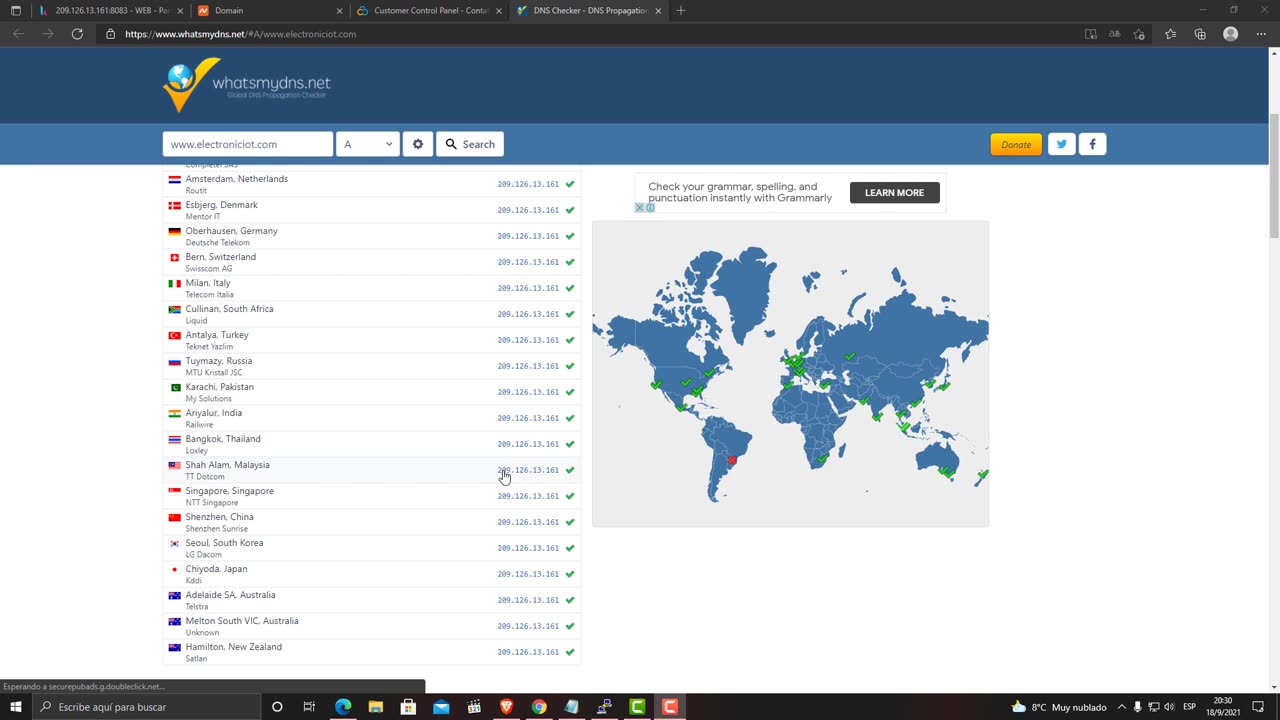The height and width of the screenshot is (720, 1280).
Task: Open the Twitter share button
Action: tap(1061, 144)
